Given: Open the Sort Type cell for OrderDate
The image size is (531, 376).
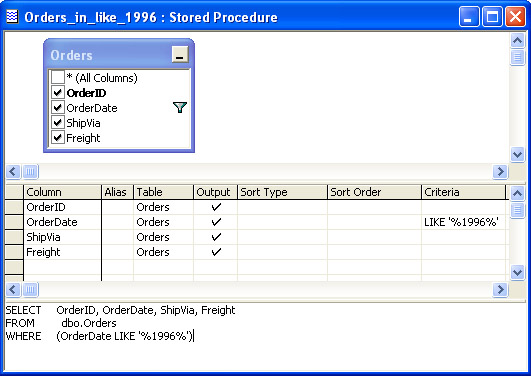Looking at the screenshot, I should pyautogui.click(x=282, y=222).
